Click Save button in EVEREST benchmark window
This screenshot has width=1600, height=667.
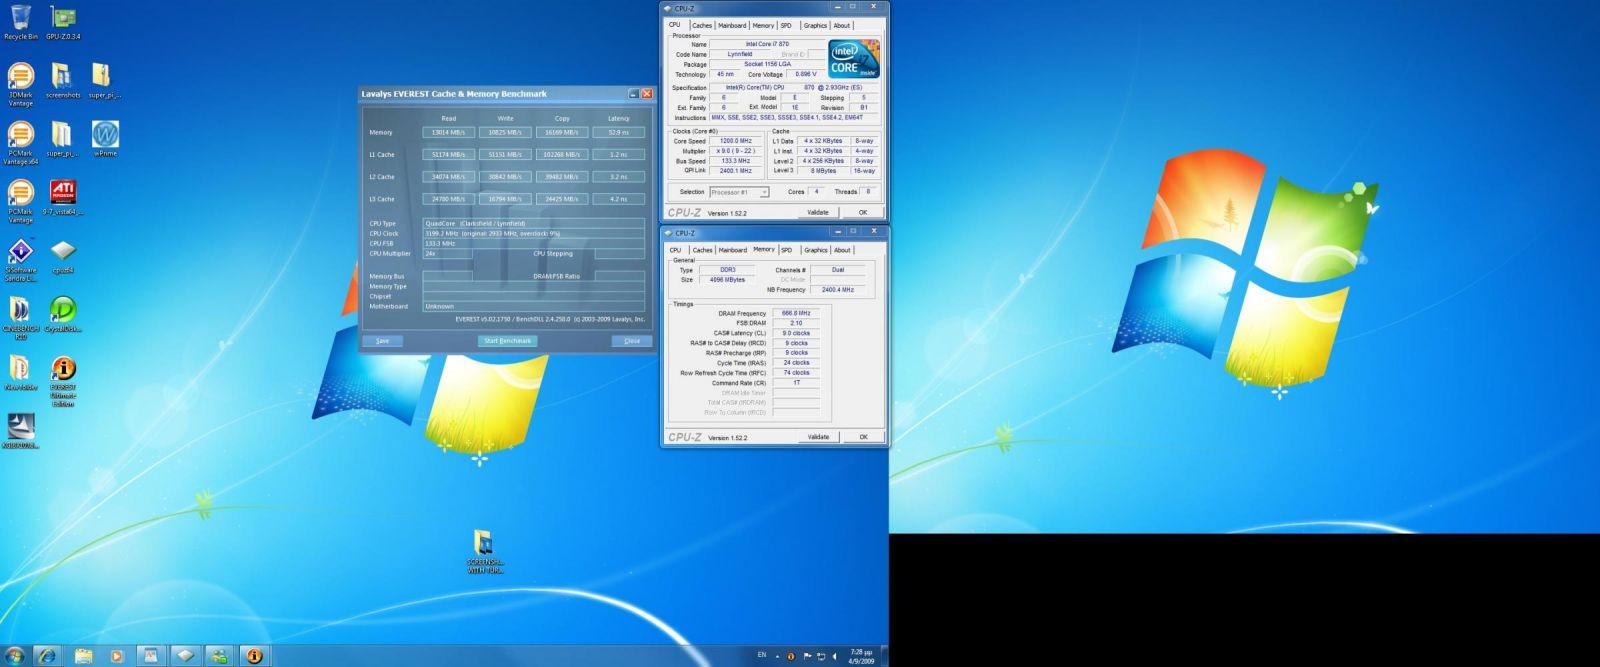click(x=382, y=341)
